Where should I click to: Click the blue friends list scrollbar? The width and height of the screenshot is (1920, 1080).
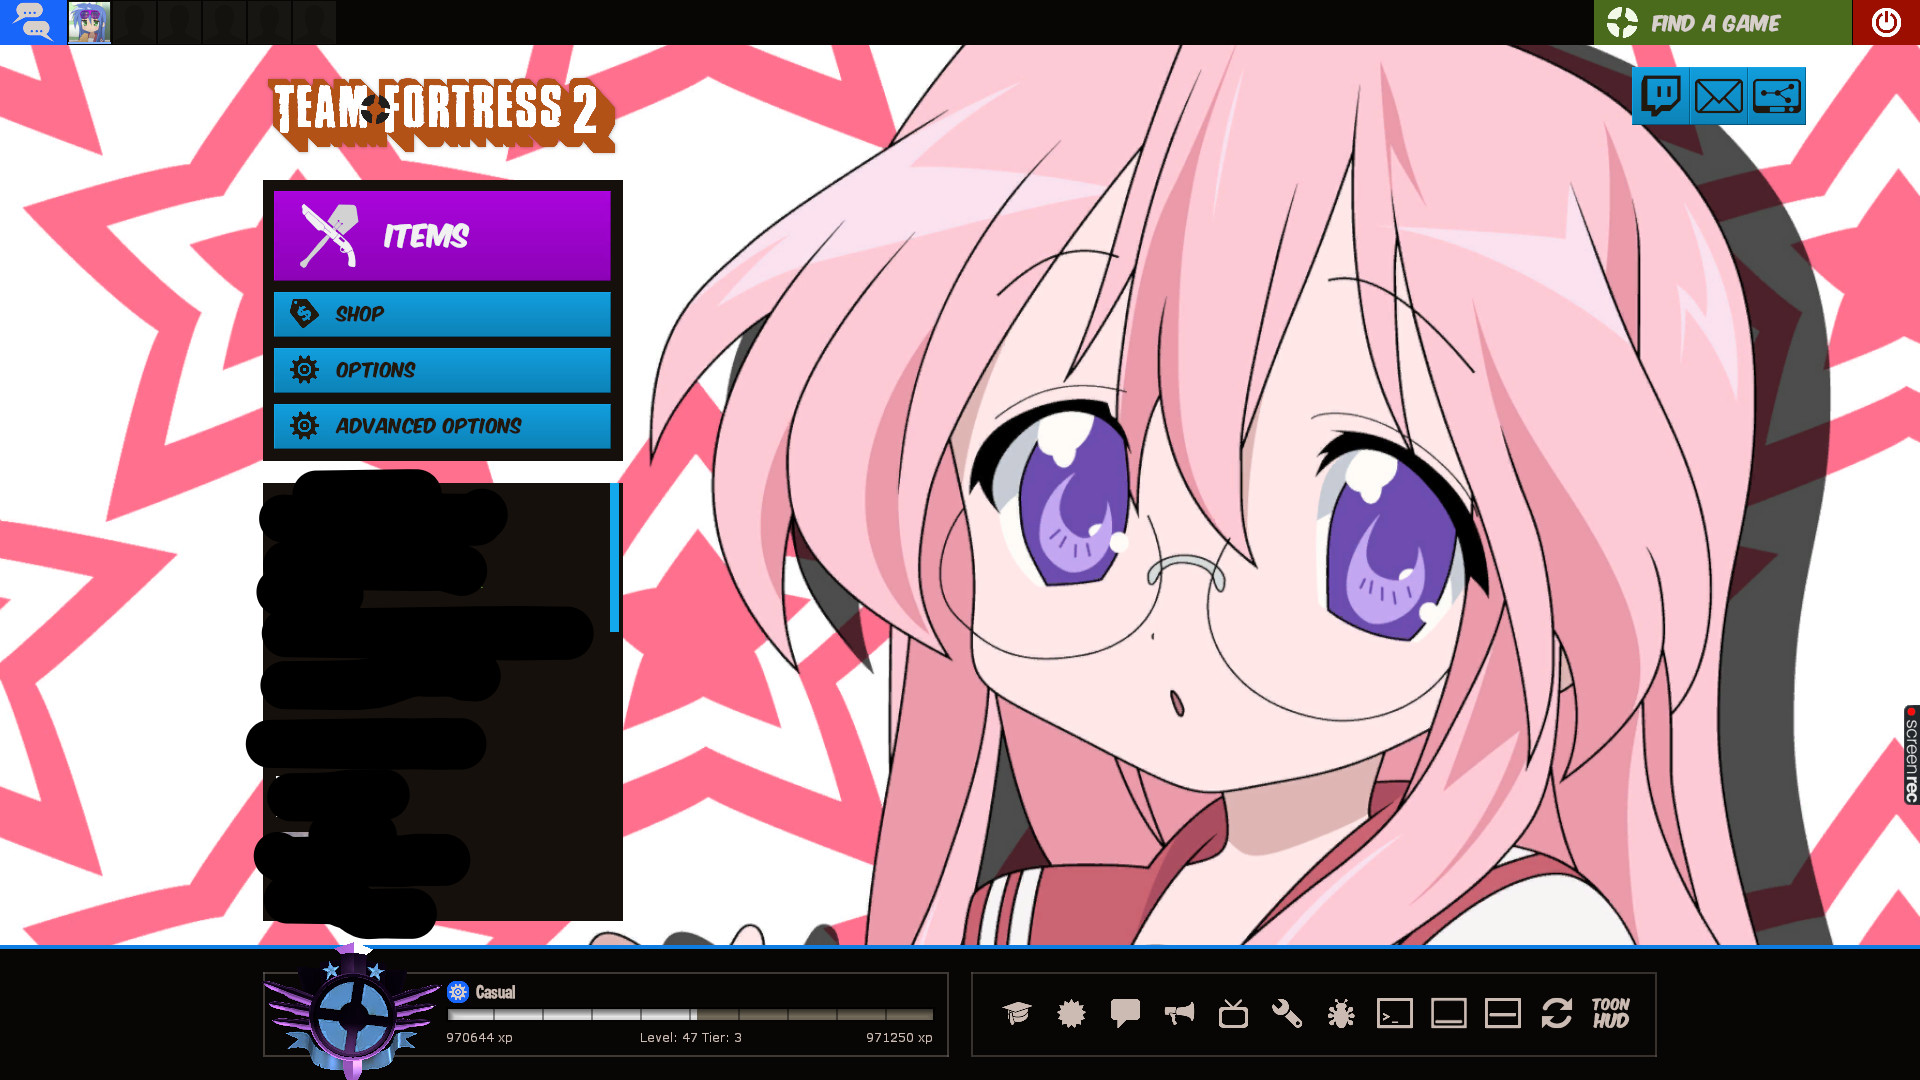[615, 558]
